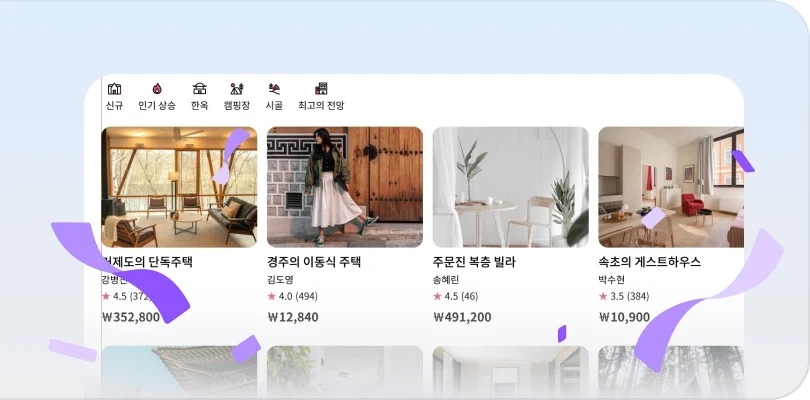Open the 캠핑장 tab label

tap(237, 105)
